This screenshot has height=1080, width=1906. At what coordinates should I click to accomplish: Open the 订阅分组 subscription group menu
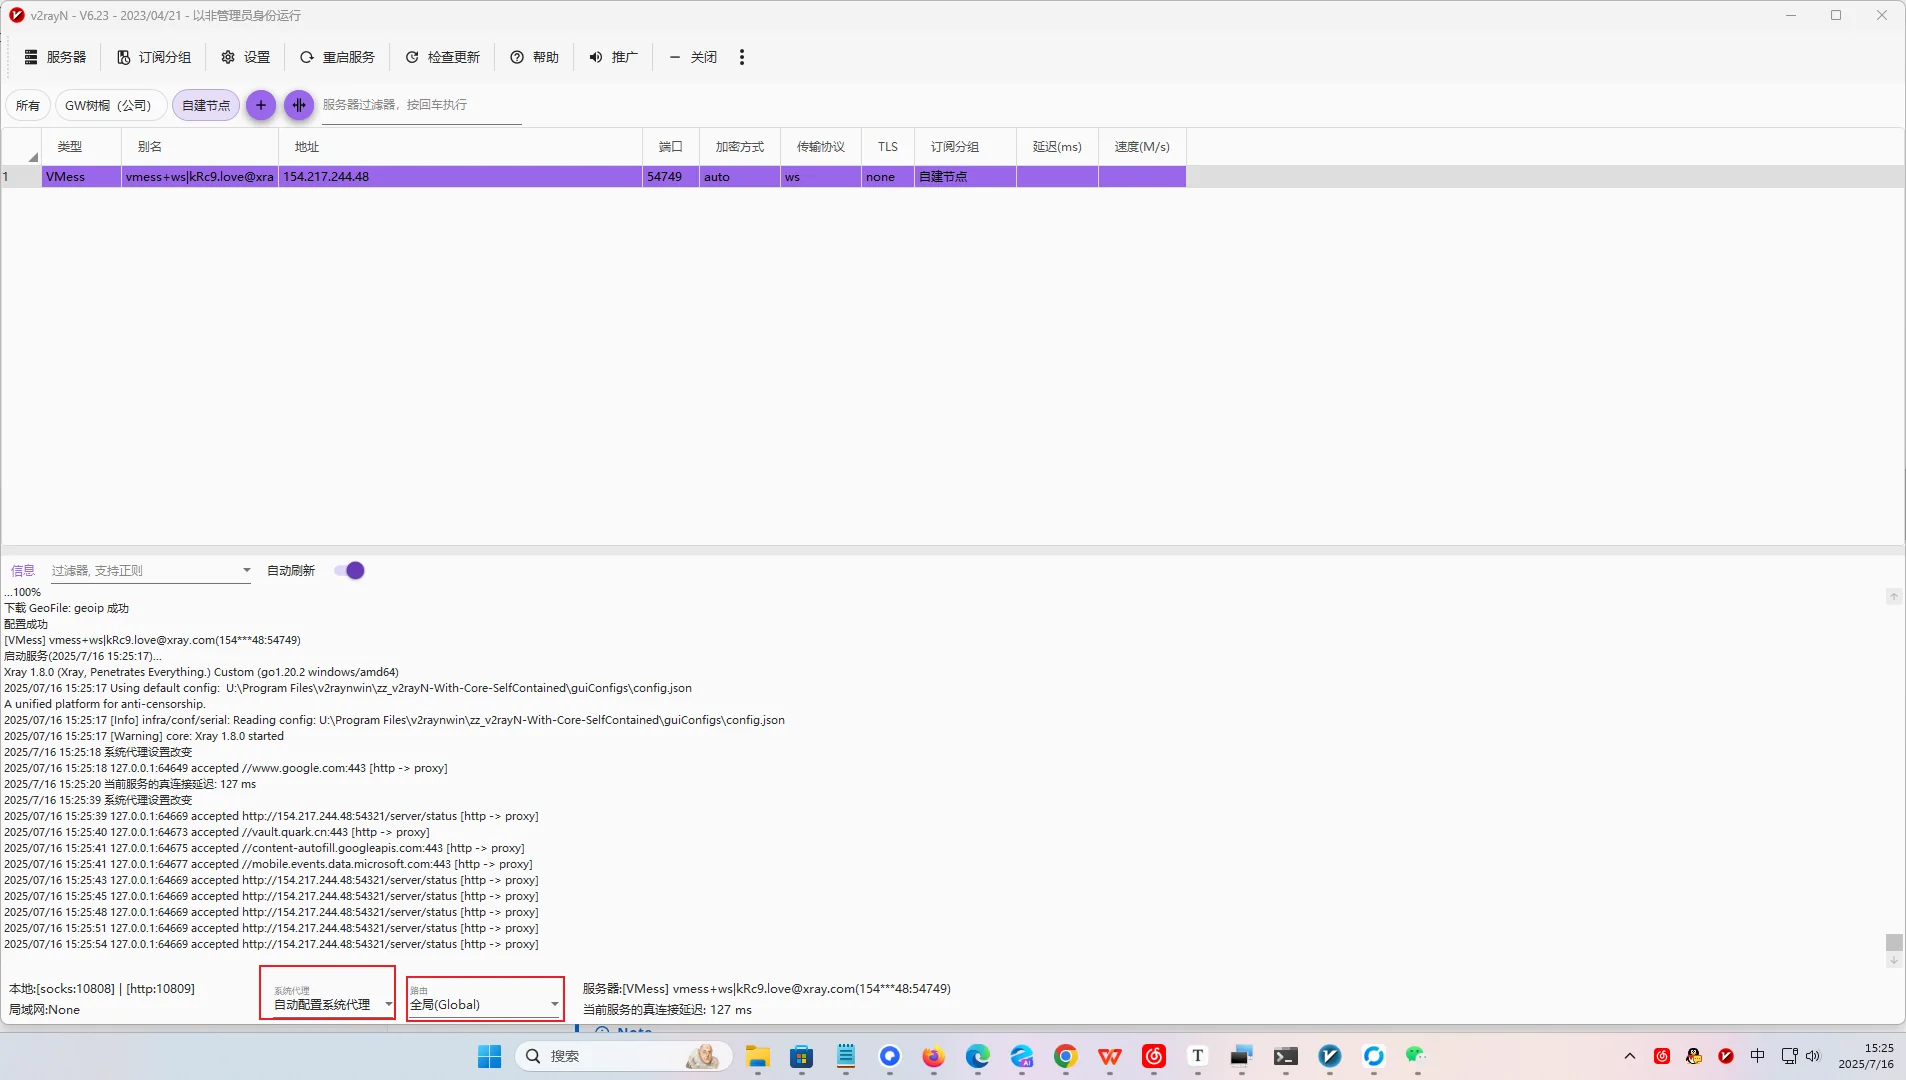point(154,57)
